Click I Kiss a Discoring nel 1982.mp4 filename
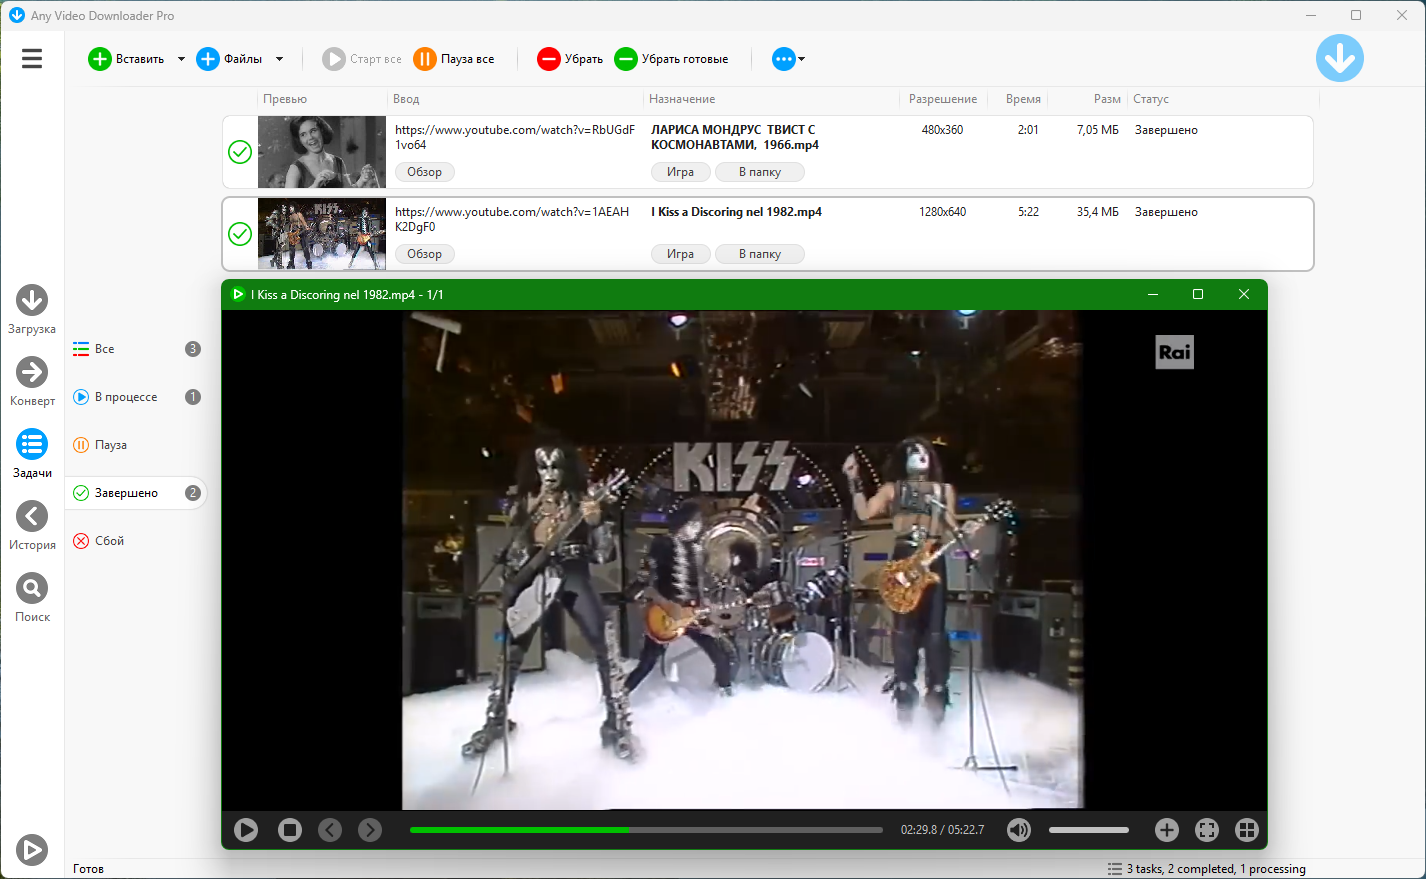 [x=736, y=212]
